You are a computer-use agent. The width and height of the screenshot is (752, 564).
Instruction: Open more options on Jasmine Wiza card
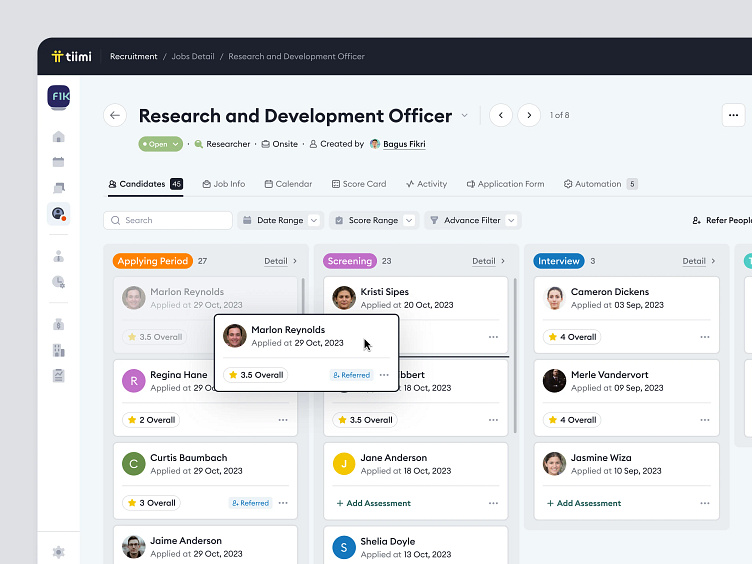pyautogui.click(x=705, y=503)
